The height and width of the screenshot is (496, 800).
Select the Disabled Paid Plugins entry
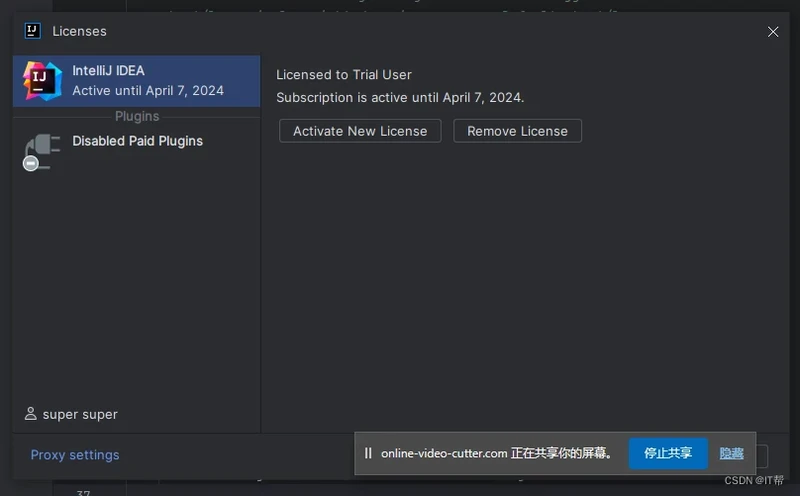click(137, 141)
